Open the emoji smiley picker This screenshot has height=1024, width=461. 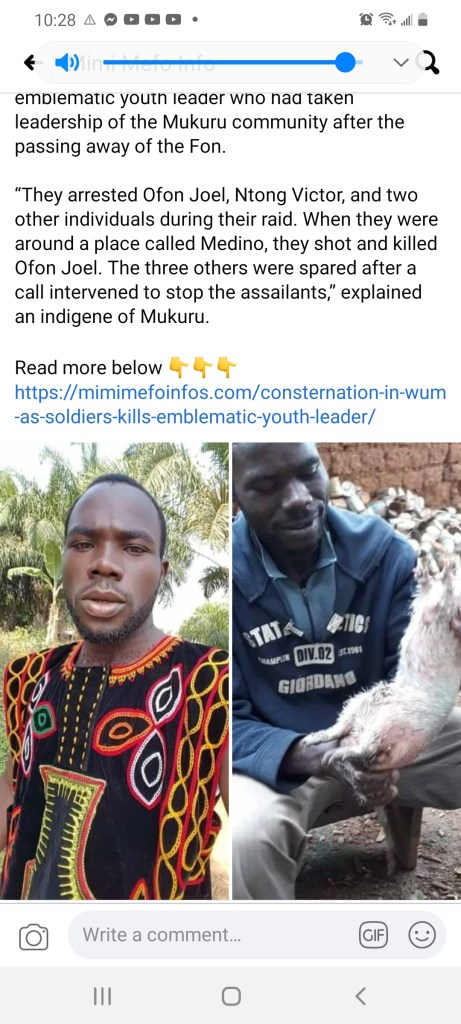click(x=422, y=936)
